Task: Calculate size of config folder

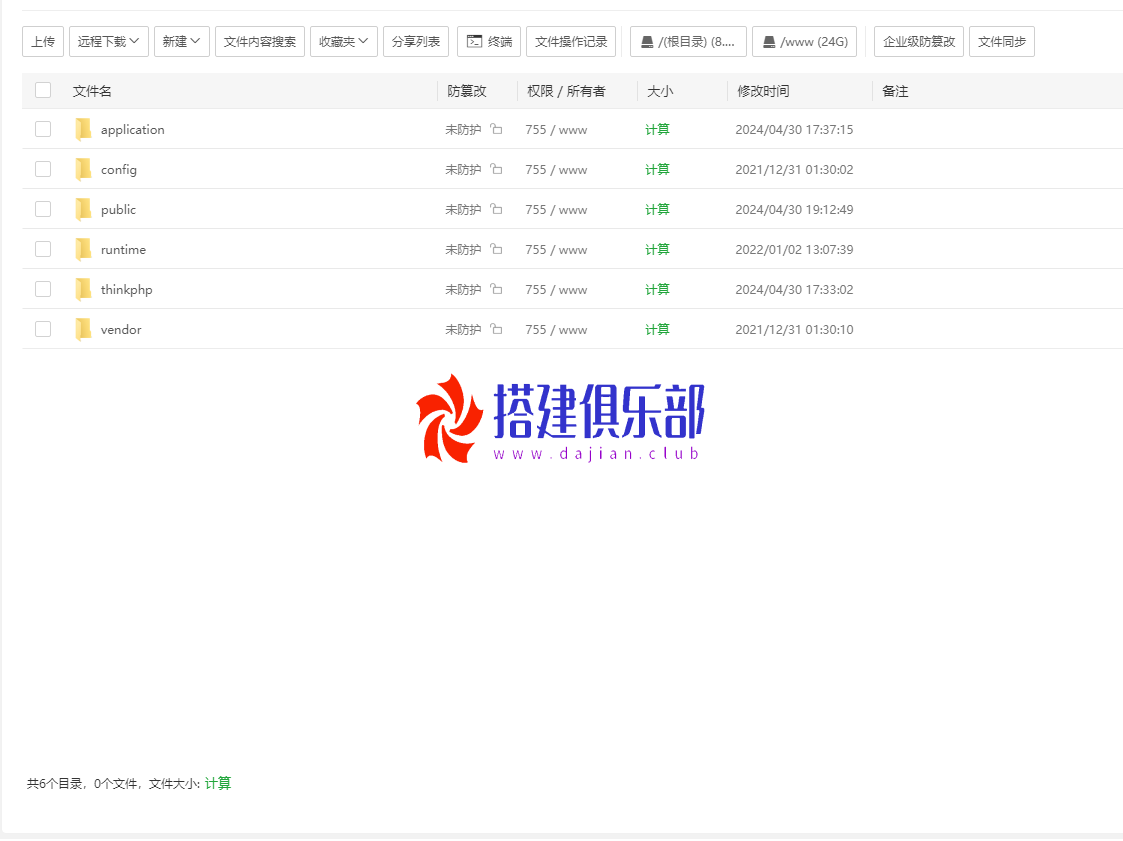Action: (x=657, y=170)
